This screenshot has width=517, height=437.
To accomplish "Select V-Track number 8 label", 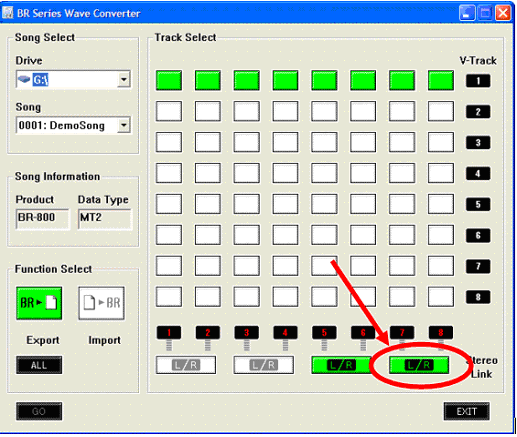I will click(x=478, y=297).
